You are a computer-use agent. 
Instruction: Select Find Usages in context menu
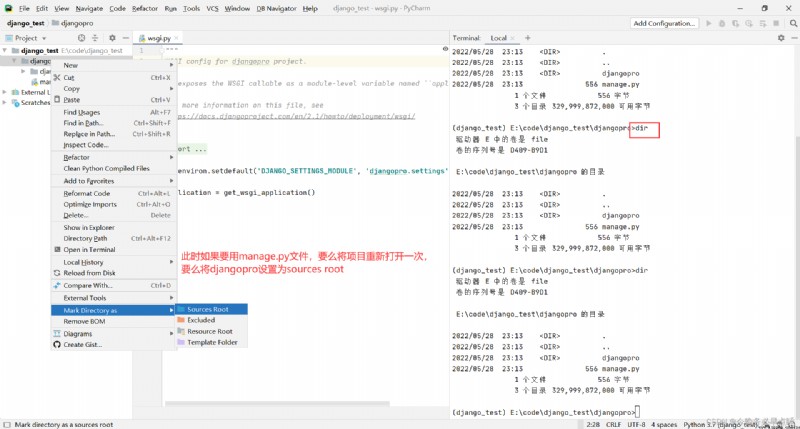point(113,112)
